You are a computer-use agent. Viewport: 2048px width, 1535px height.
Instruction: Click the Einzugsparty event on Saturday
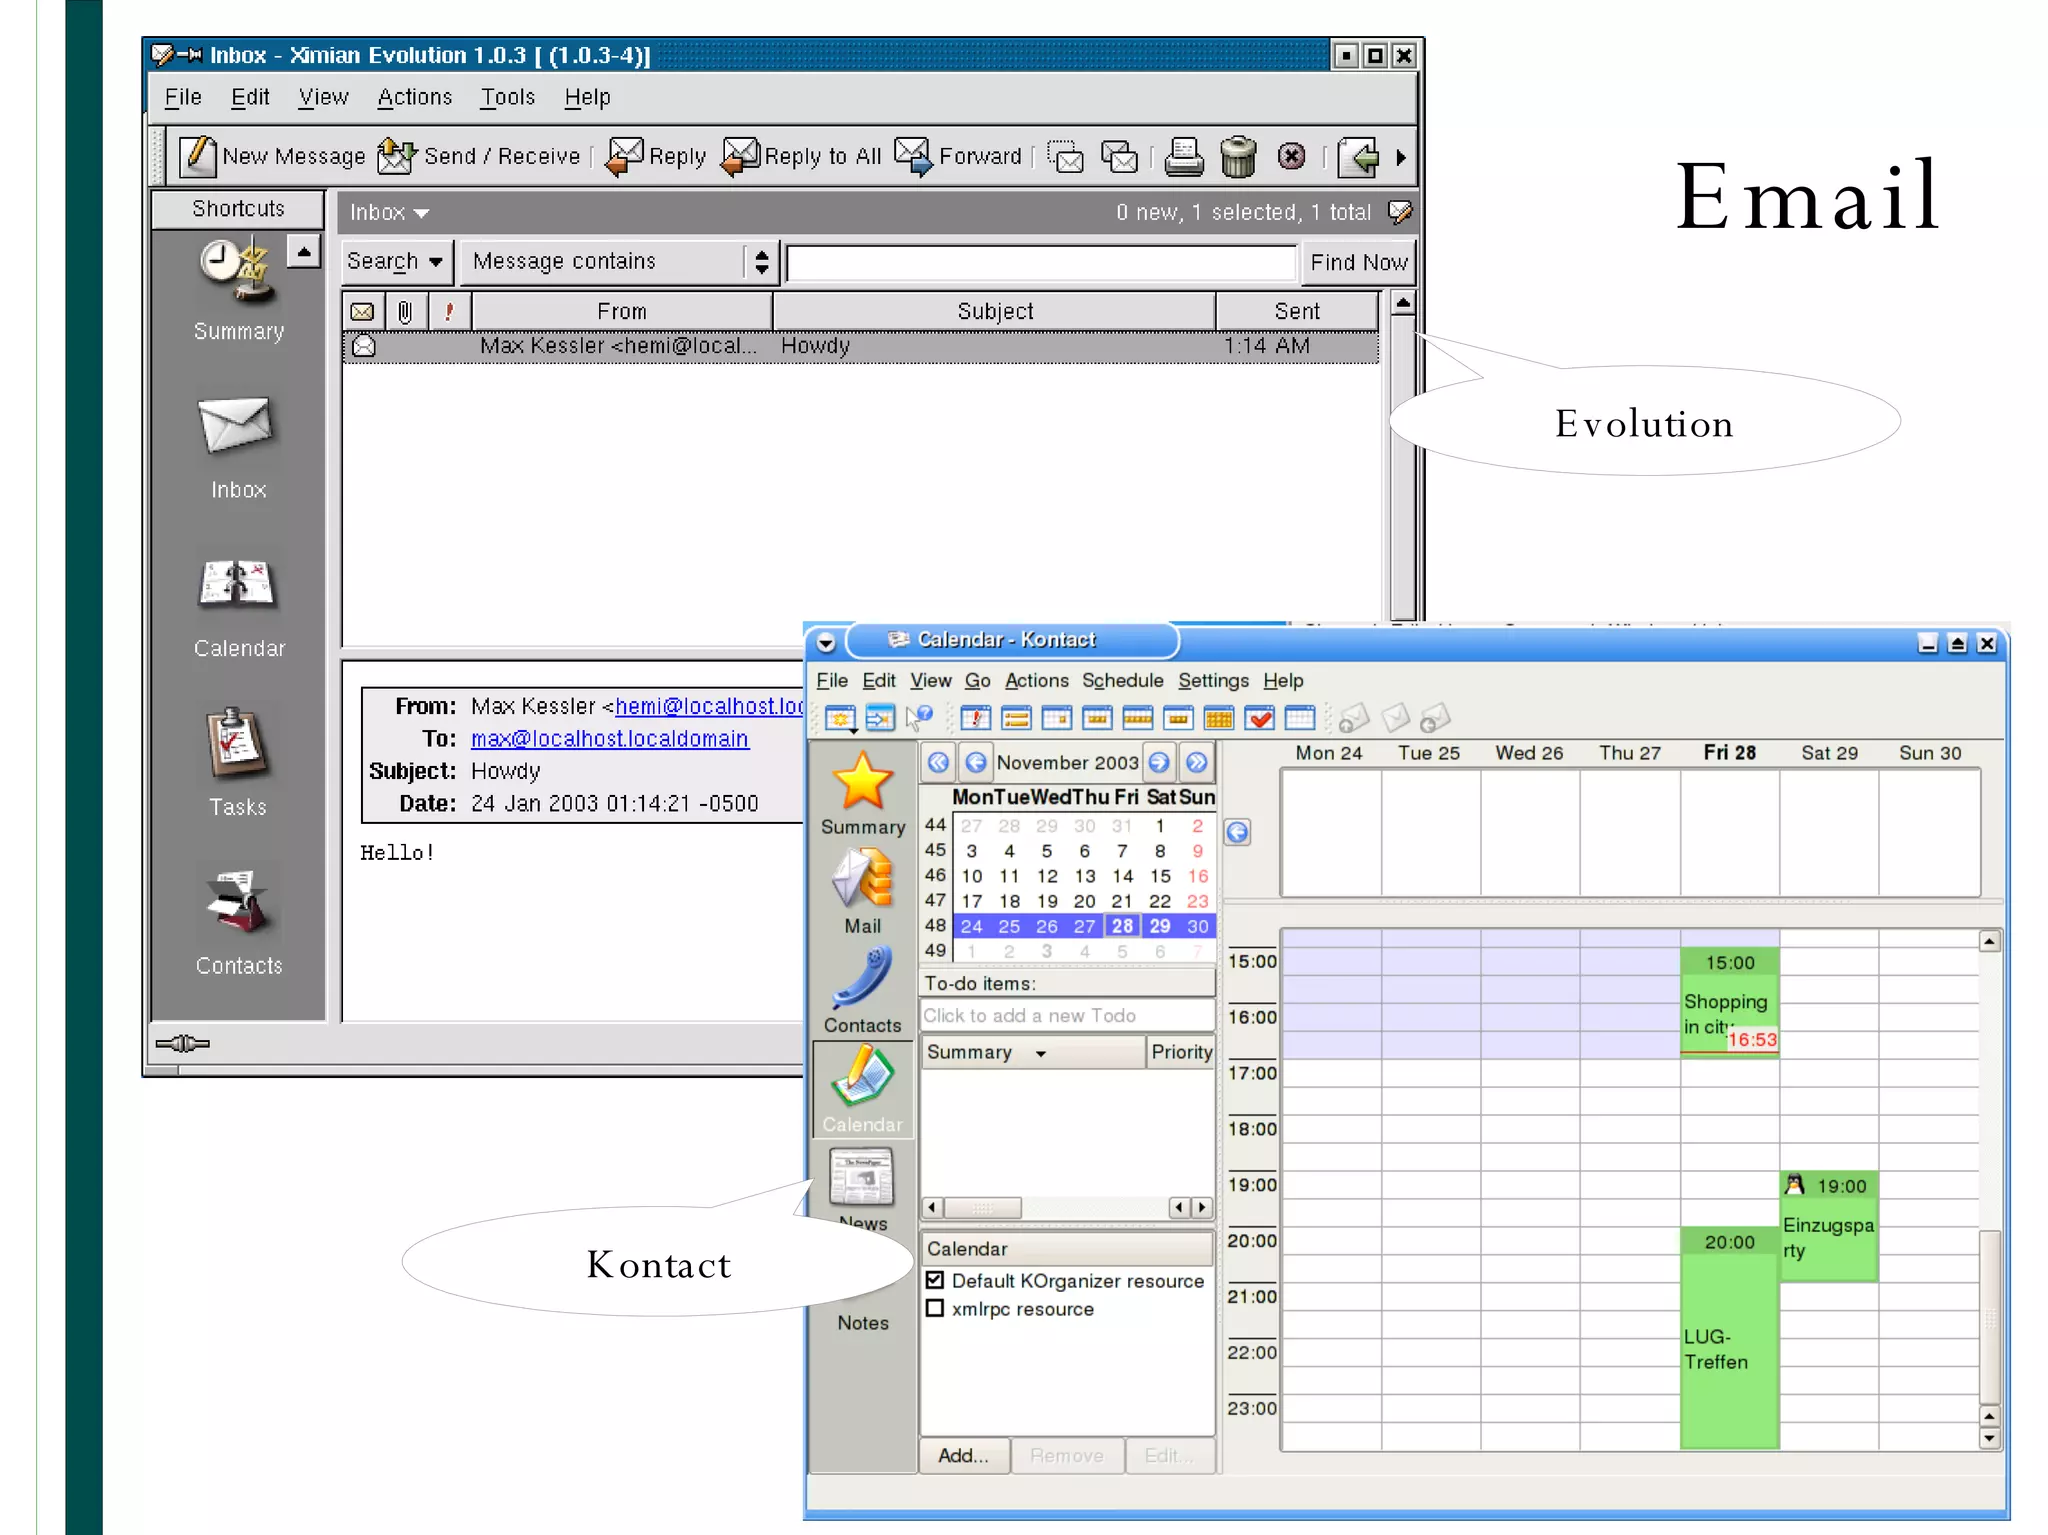tap(1828, 1227)
